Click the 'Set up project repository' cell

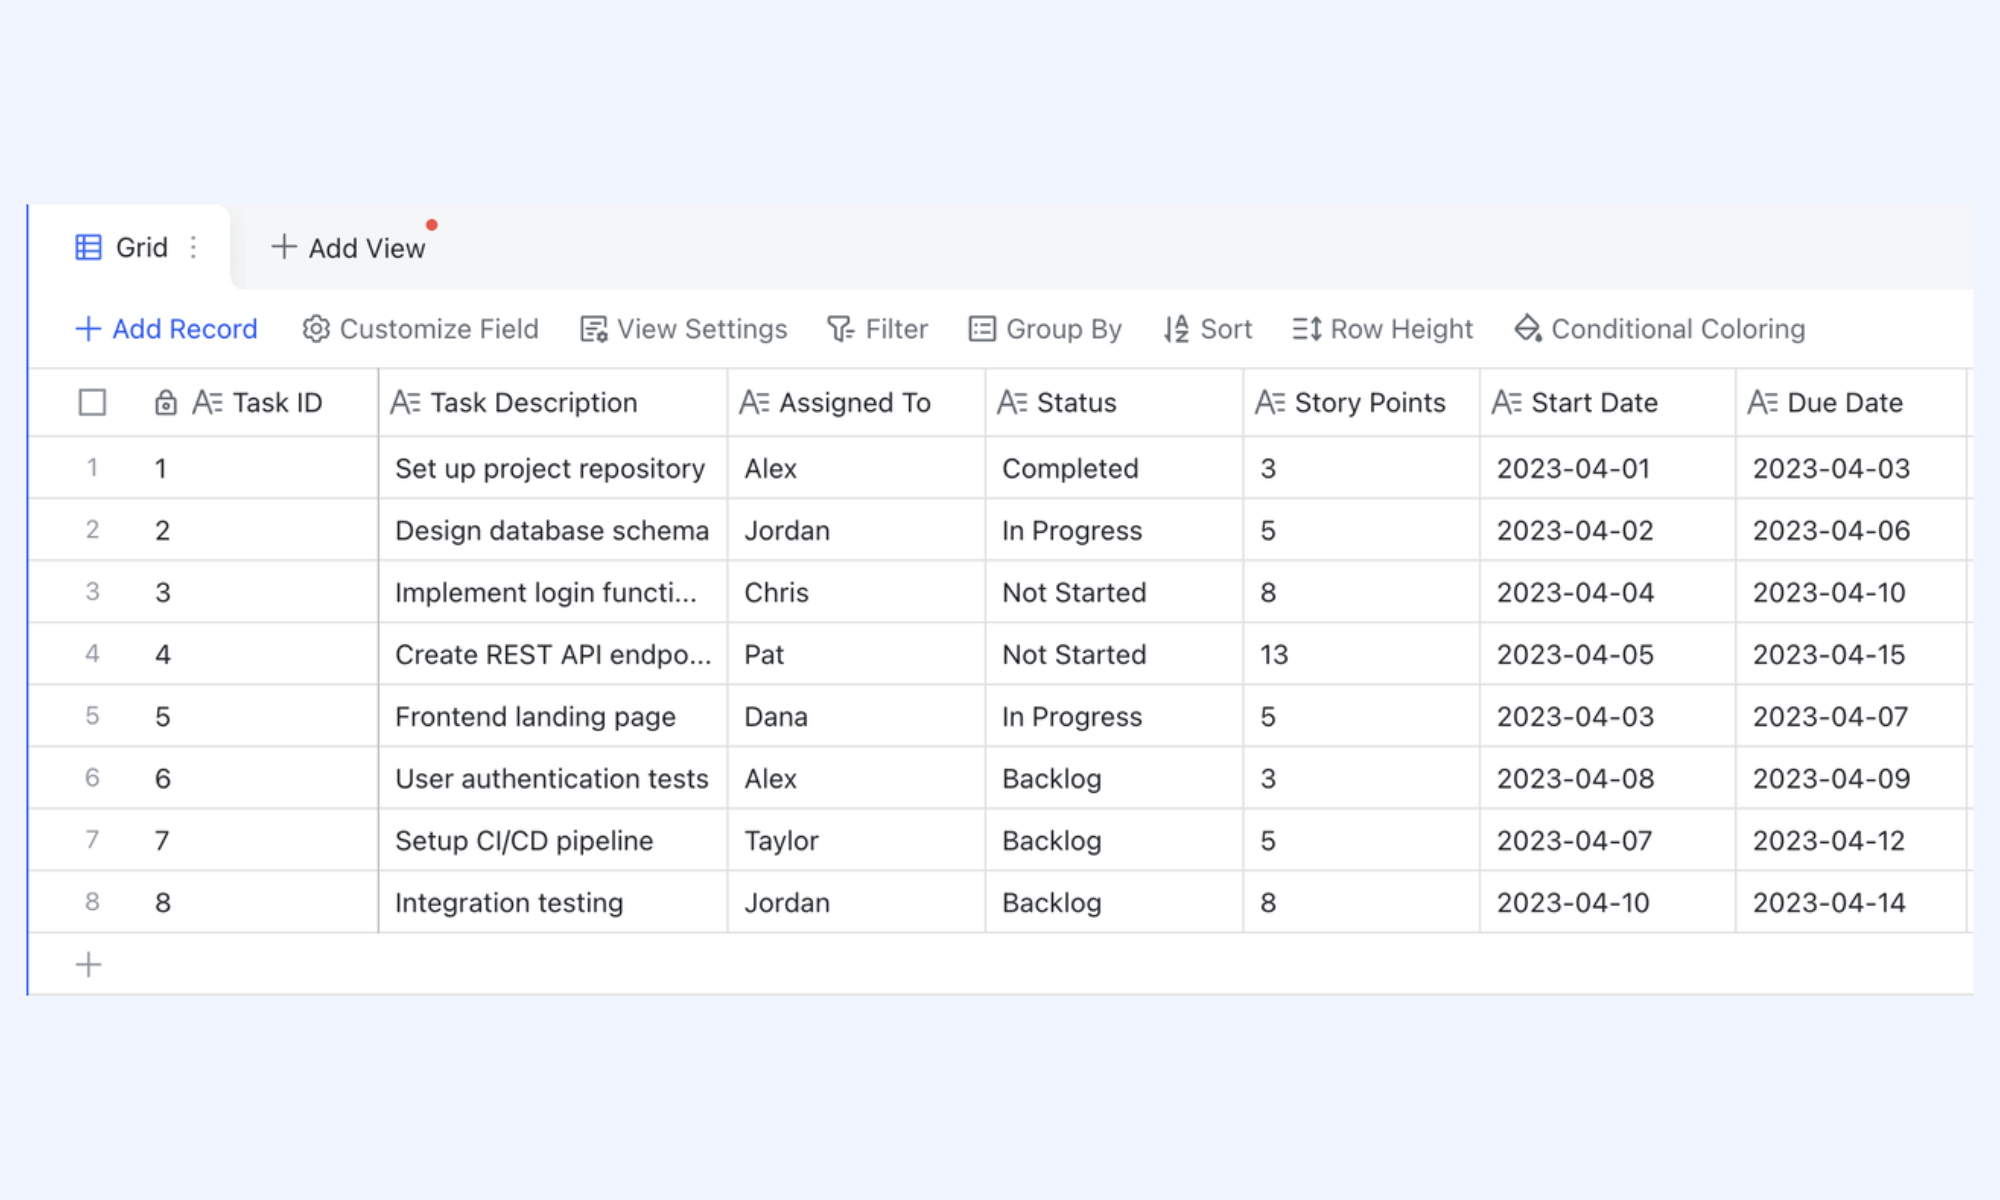click(553, 468)
